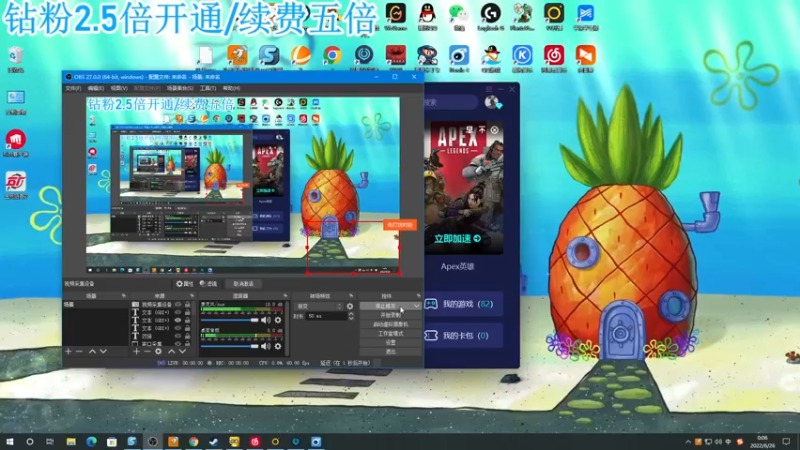800x450 pixels.
Task: Click 开始录制 in OBS controls
Action: [x=390, y=315]
